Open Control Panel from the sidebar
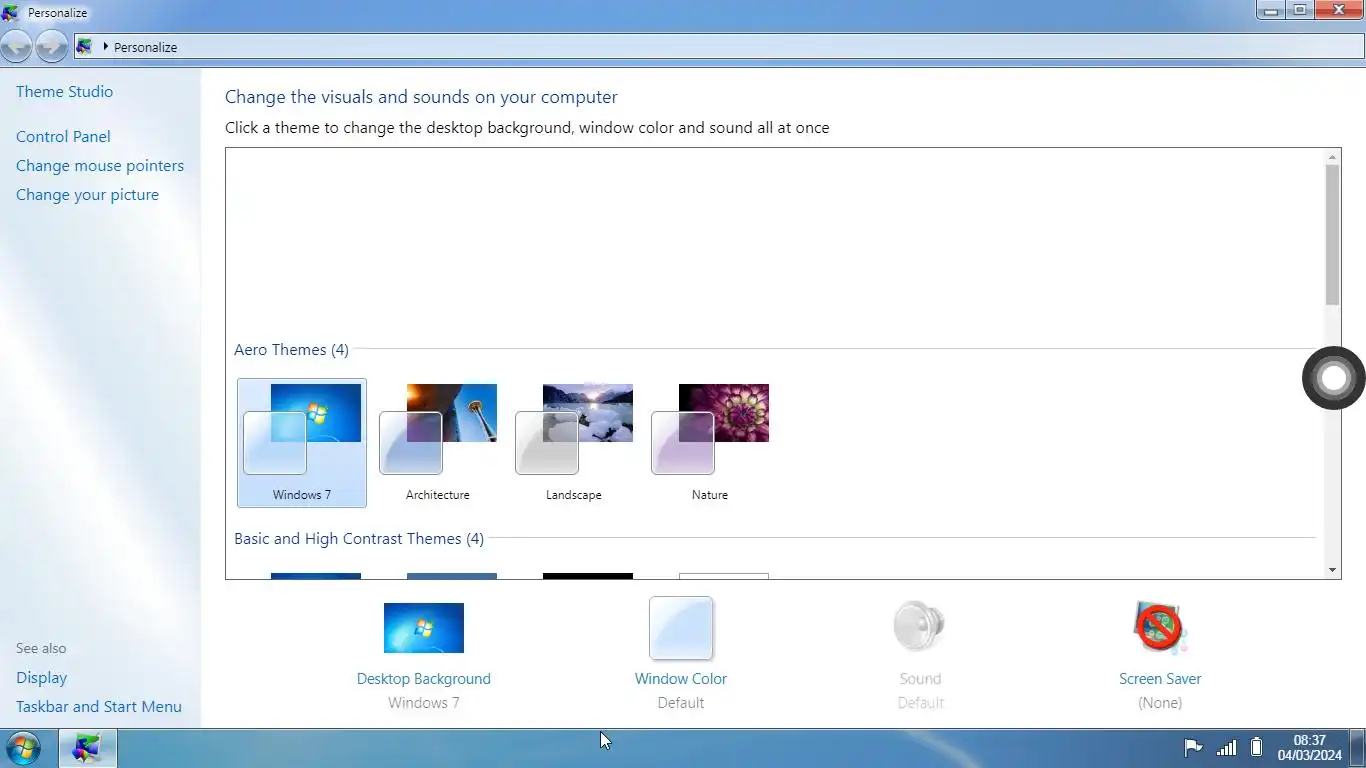 coord(63,136)
